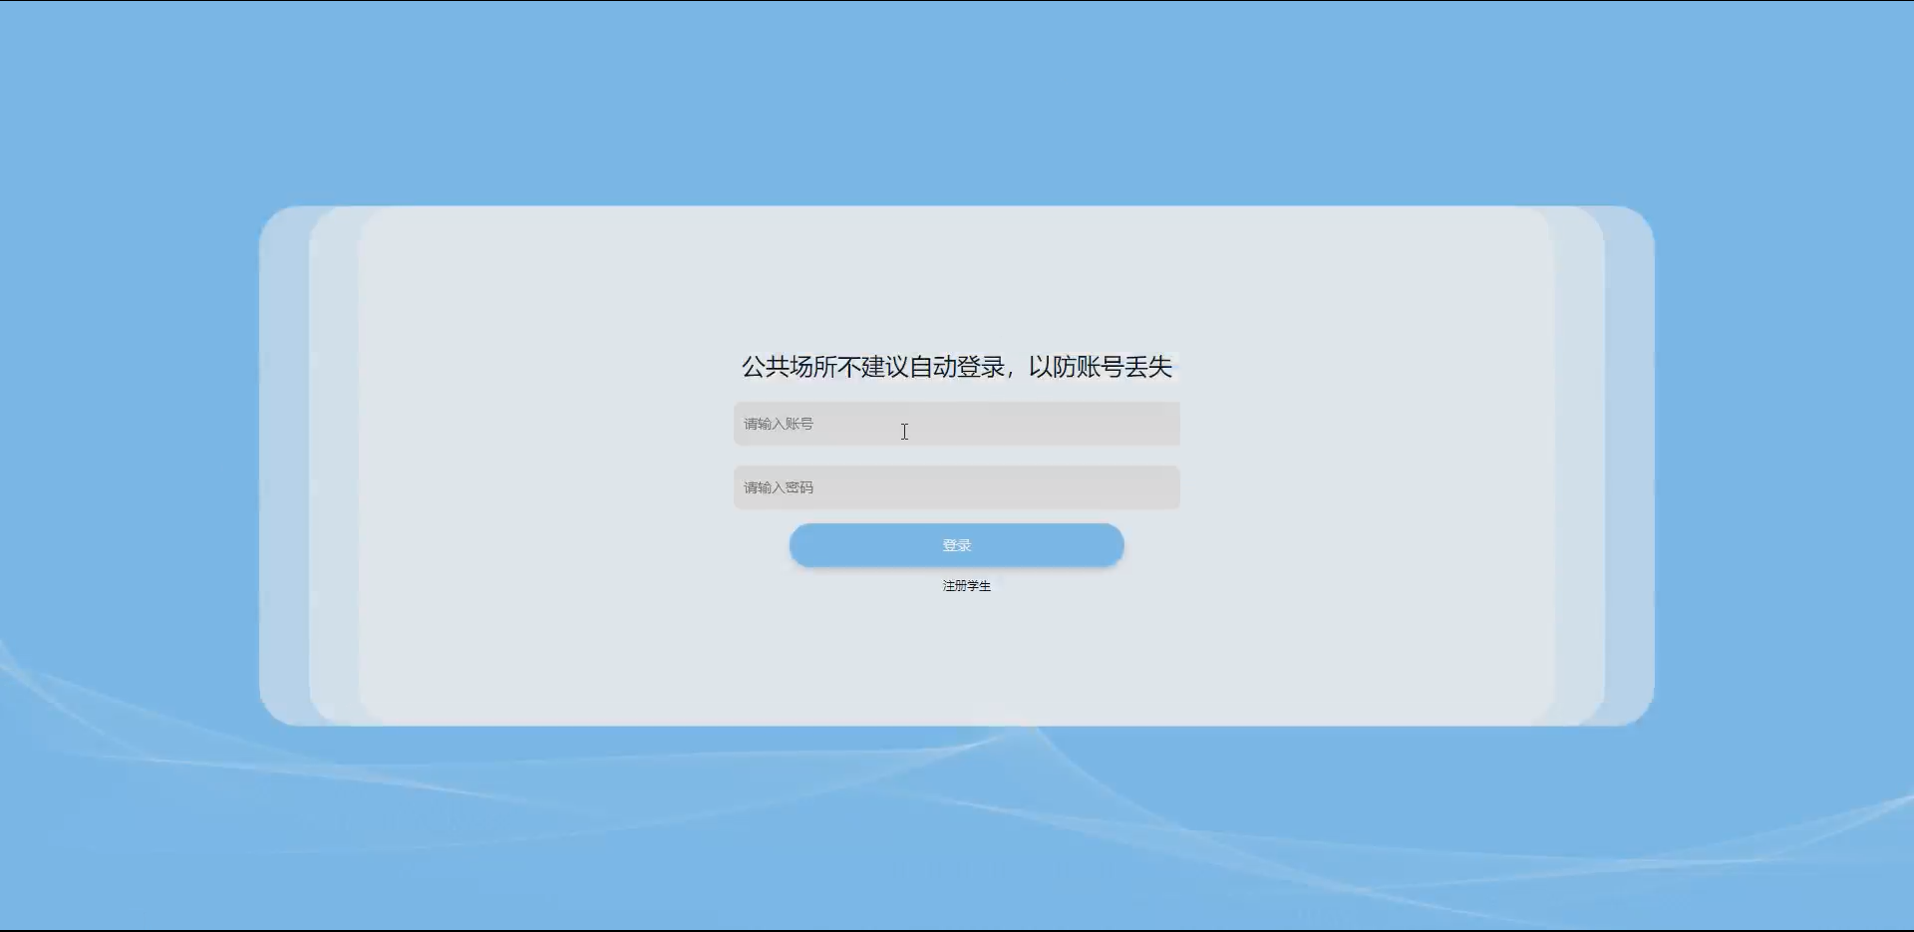
Task: Click the blank right end of account field
Action: click(x=1100, y=424)
